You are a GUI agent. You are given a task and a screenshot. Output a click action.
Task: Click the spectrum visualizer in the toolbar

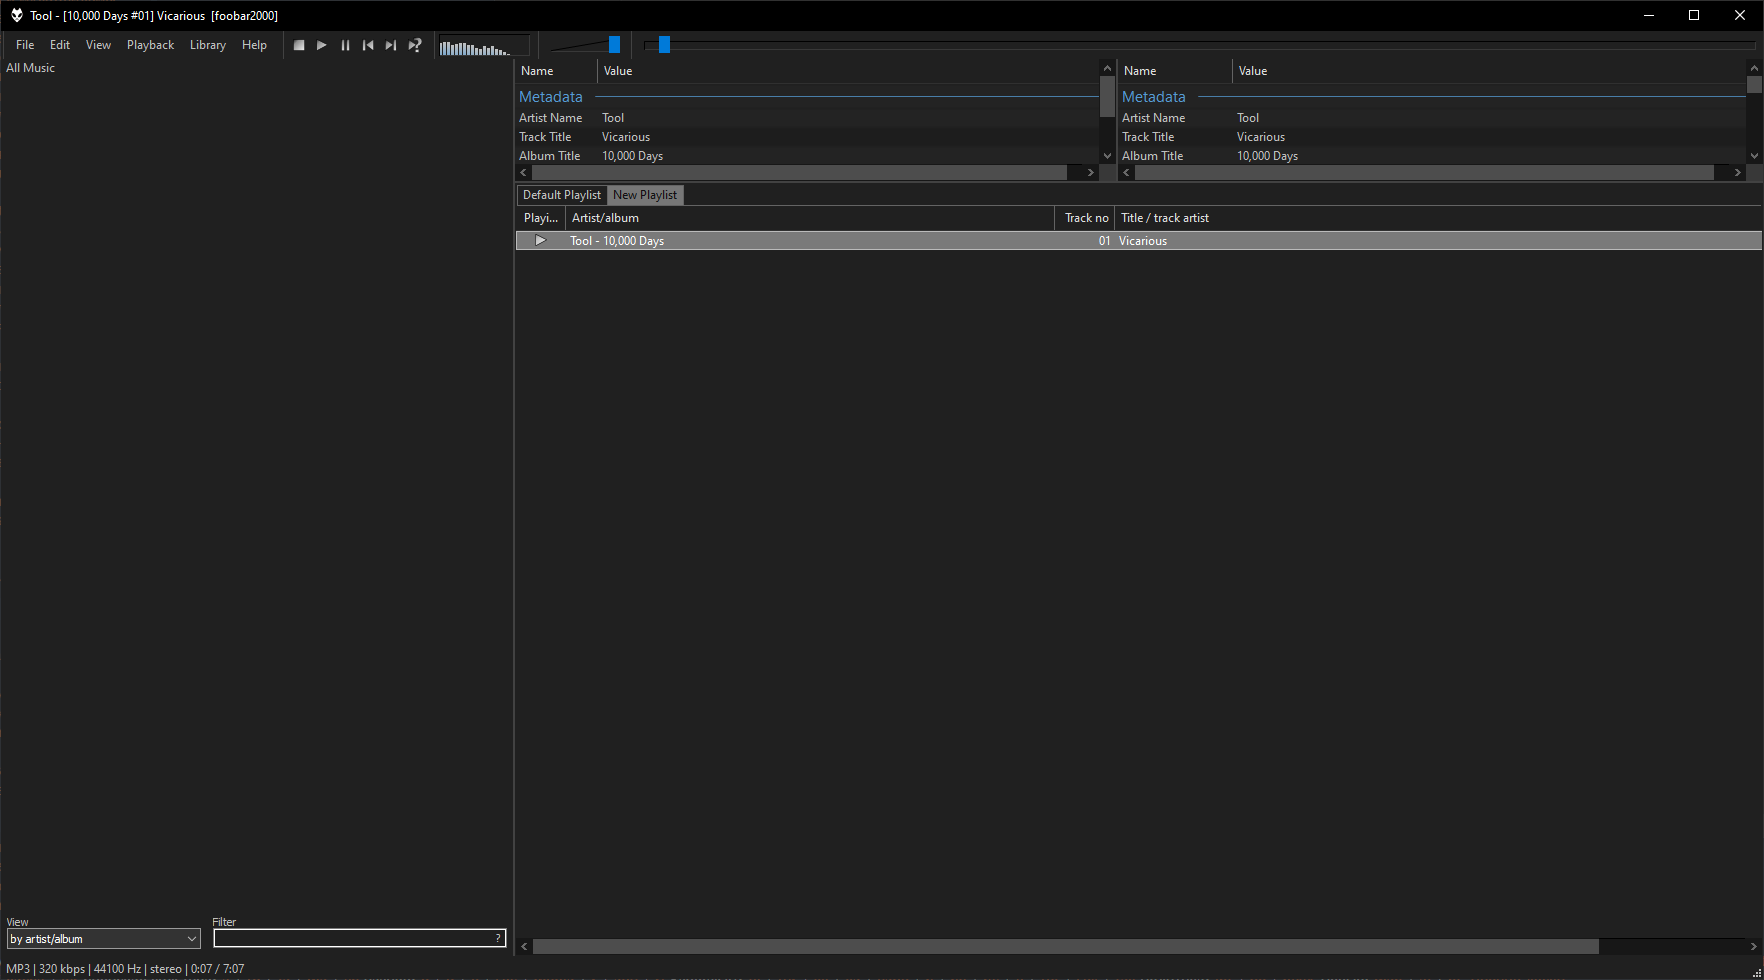point(484,46)
